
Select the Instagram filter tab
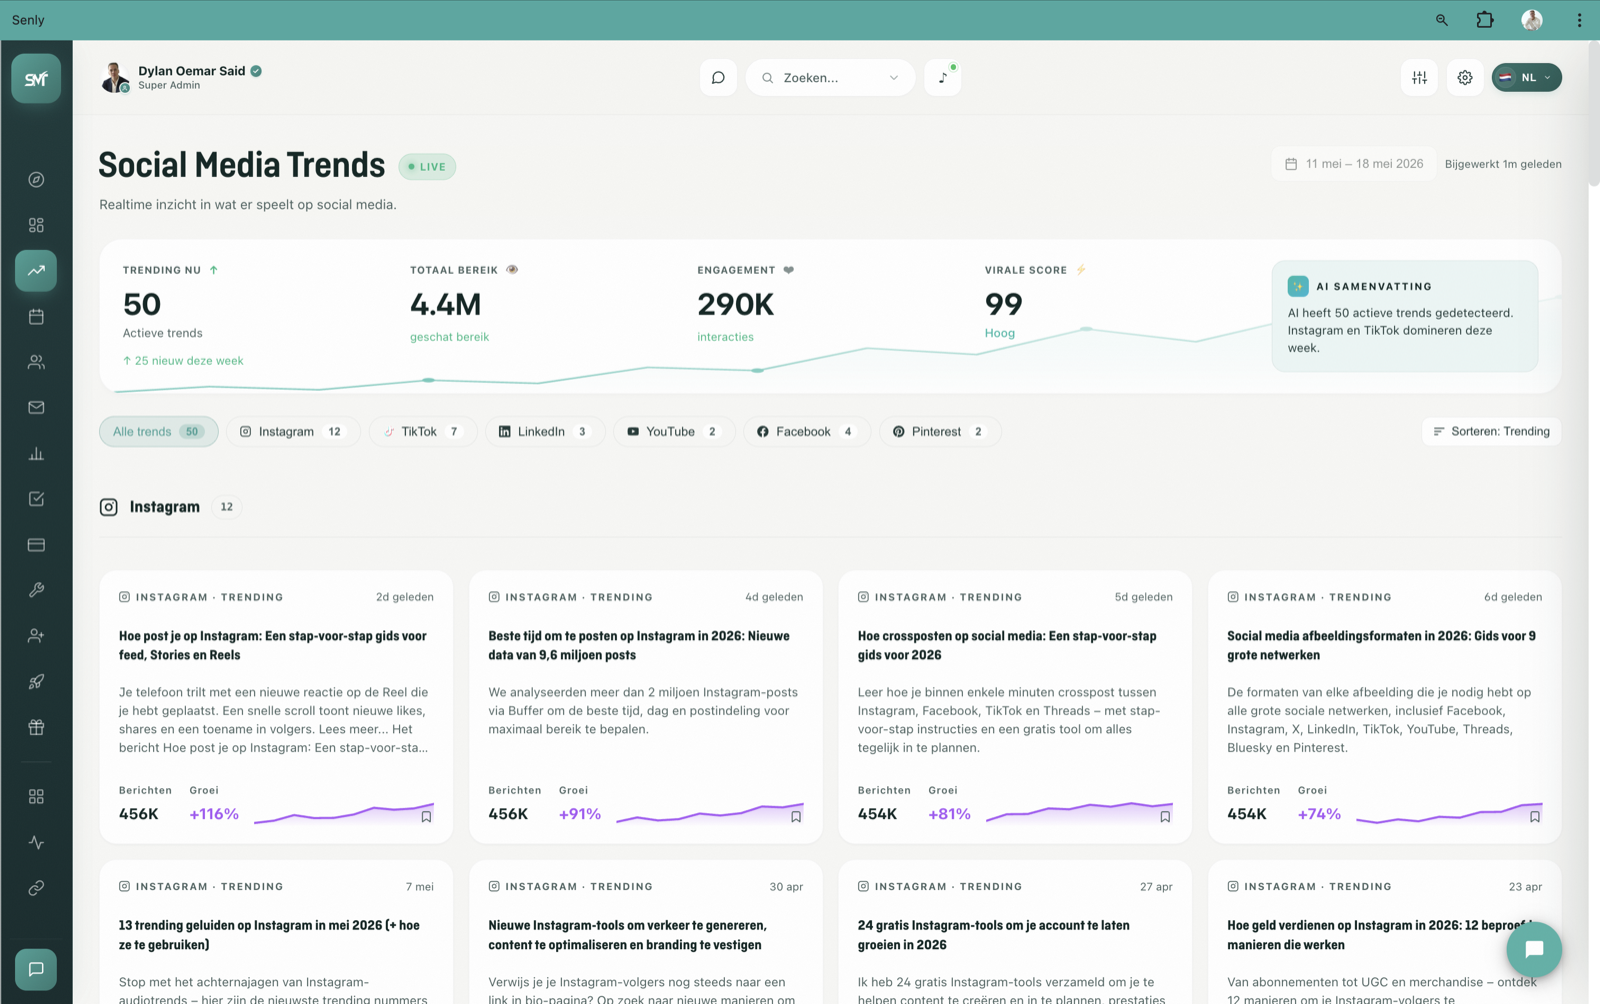(292, 432)
